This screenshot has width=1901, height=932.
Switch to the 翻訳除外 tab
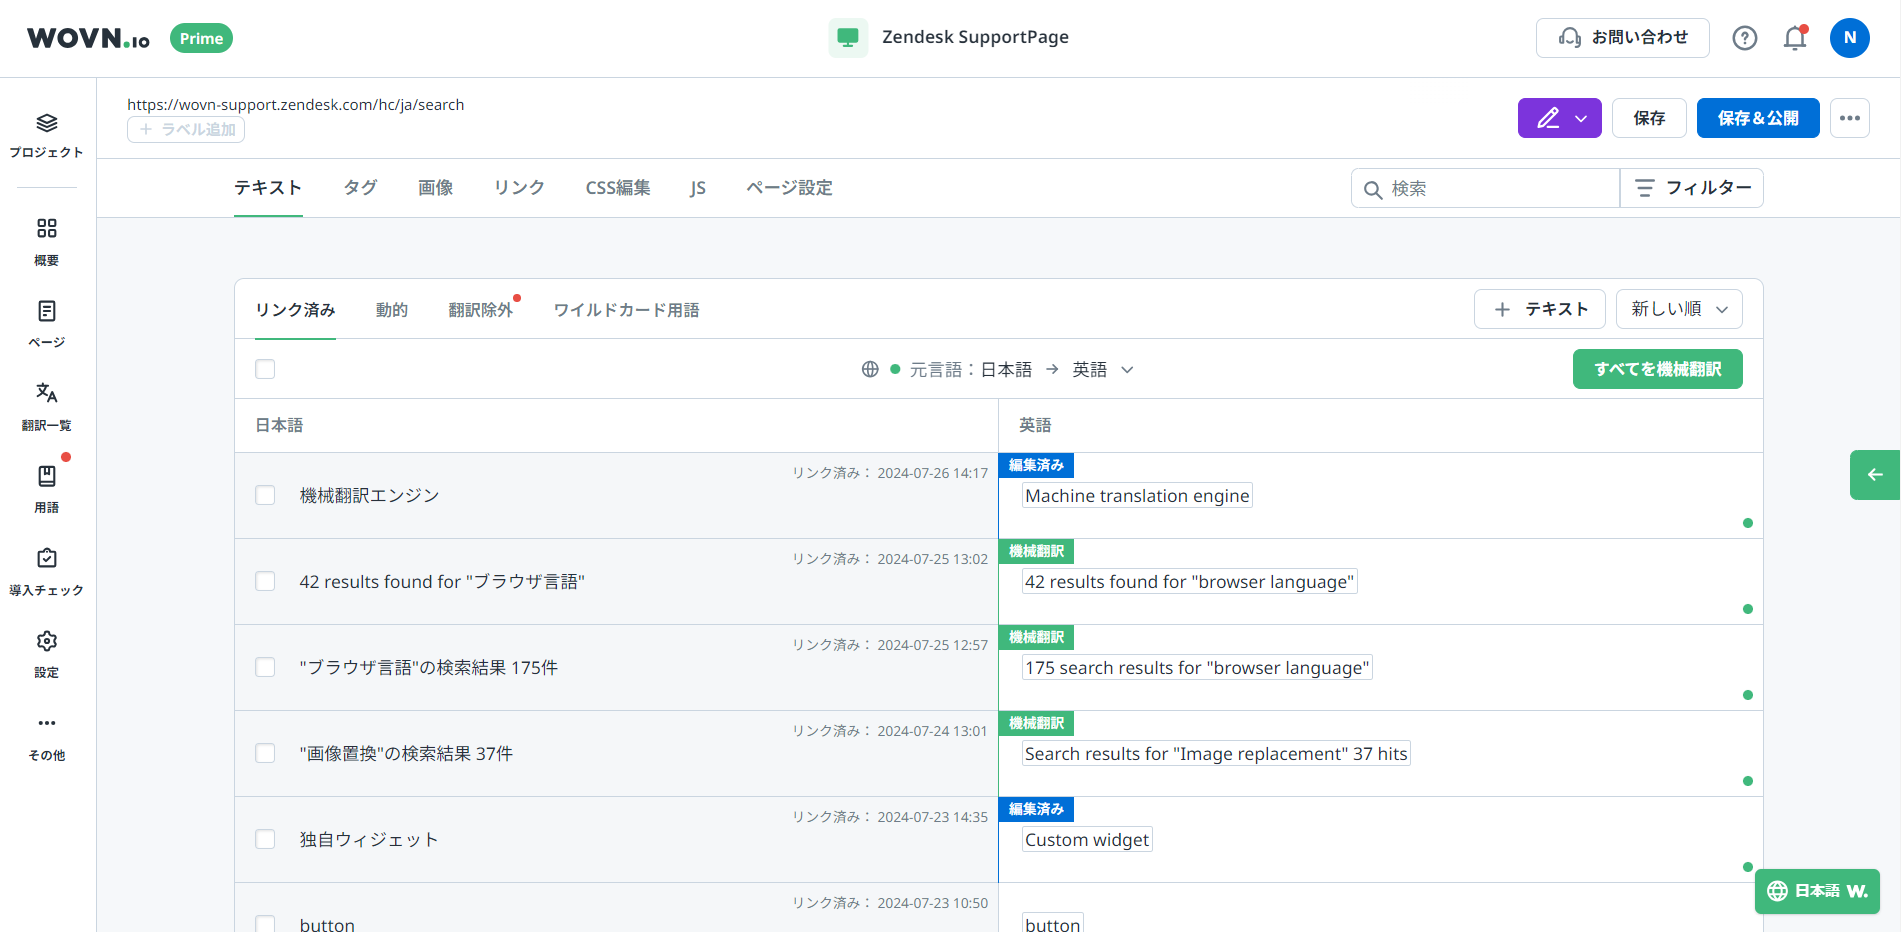coord(480,310)
